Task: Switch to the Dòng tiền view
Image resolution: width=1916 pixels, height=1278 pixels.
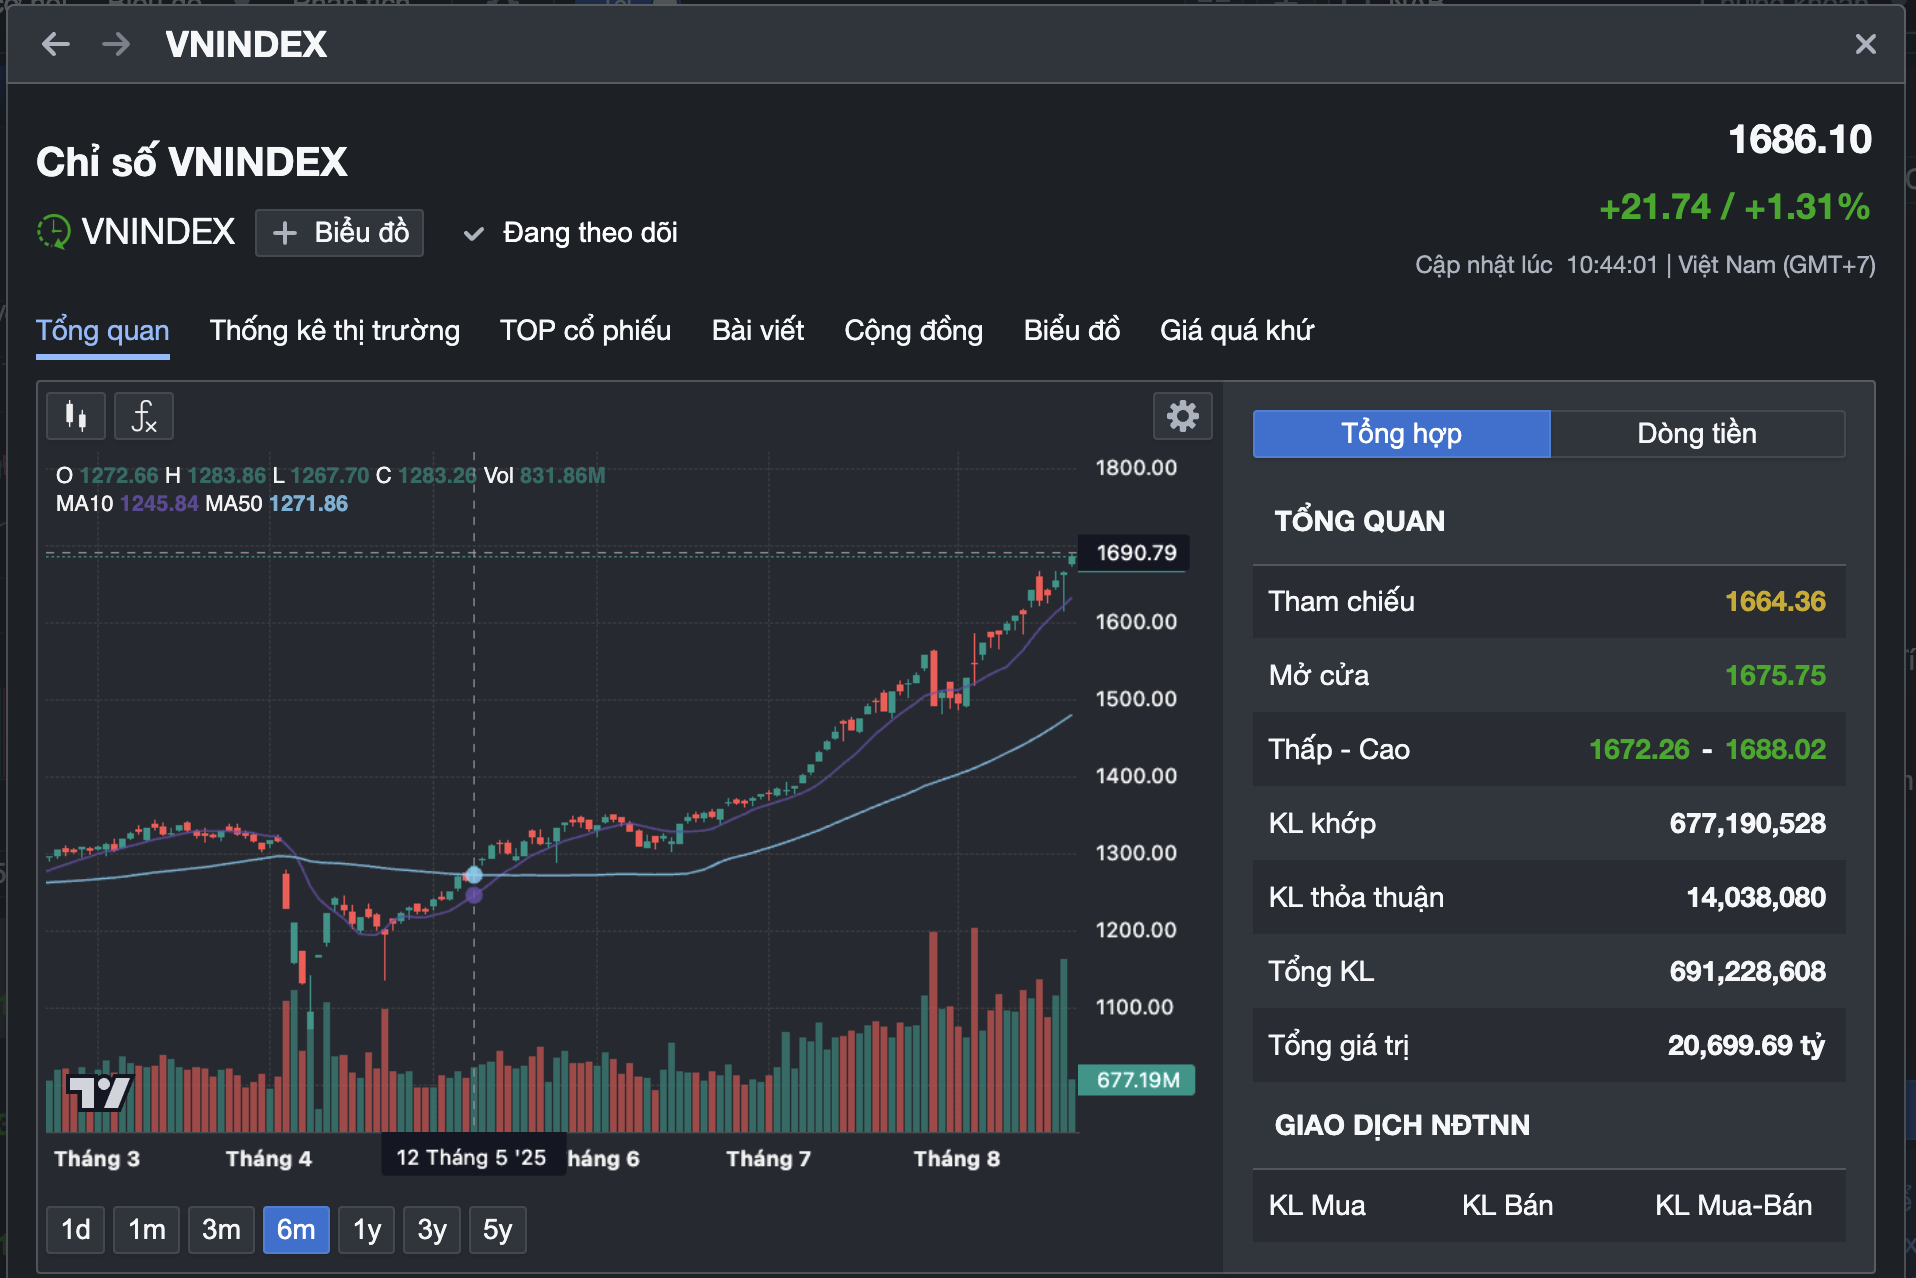Action: point(1696,434)
